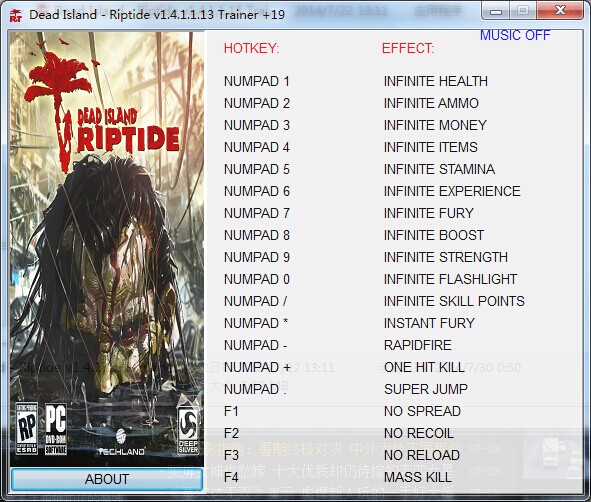The image size is (591, 502).
Task: Select the SUPER JUMP effect label
Action: coord(426,389)
